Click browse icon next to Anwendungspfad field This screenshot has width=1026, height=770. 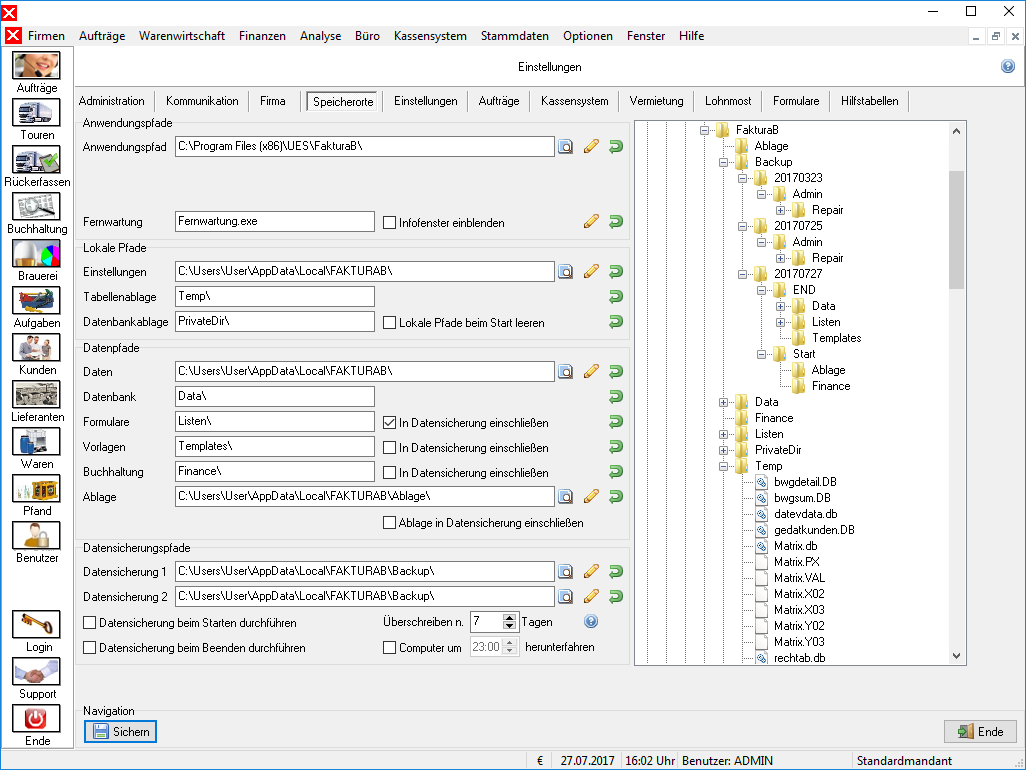(x=565, y=147)
